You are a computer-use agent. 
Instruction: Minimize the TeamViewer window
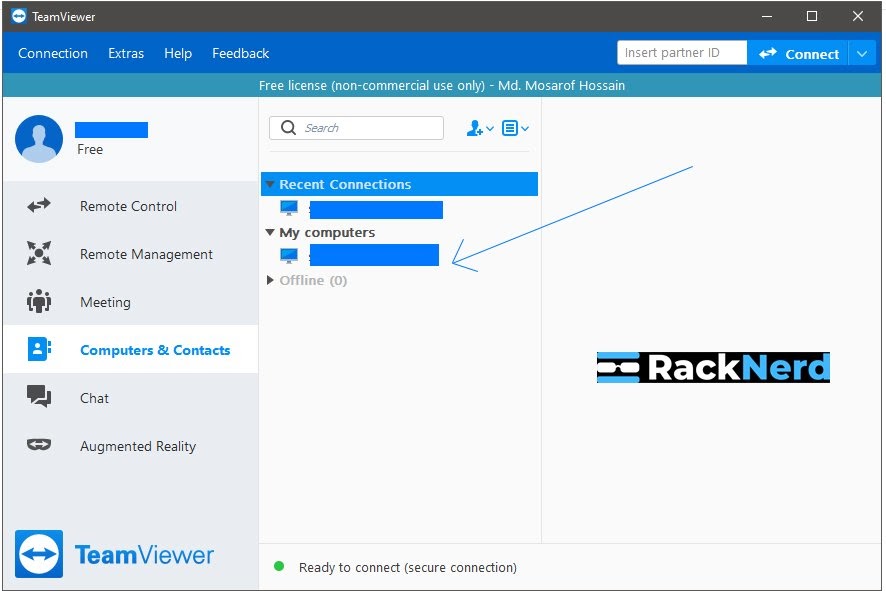767,16
